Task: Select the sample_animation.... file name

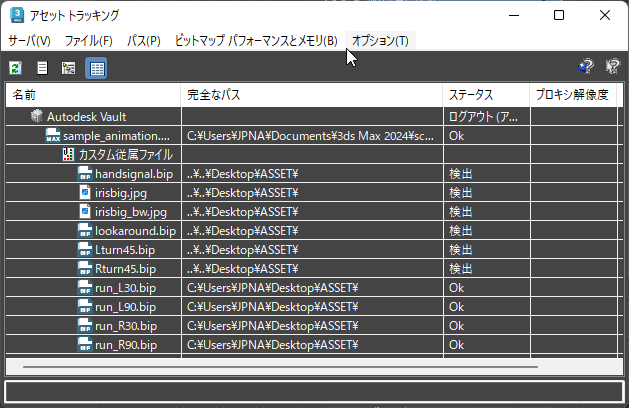Action: (116, 136)
